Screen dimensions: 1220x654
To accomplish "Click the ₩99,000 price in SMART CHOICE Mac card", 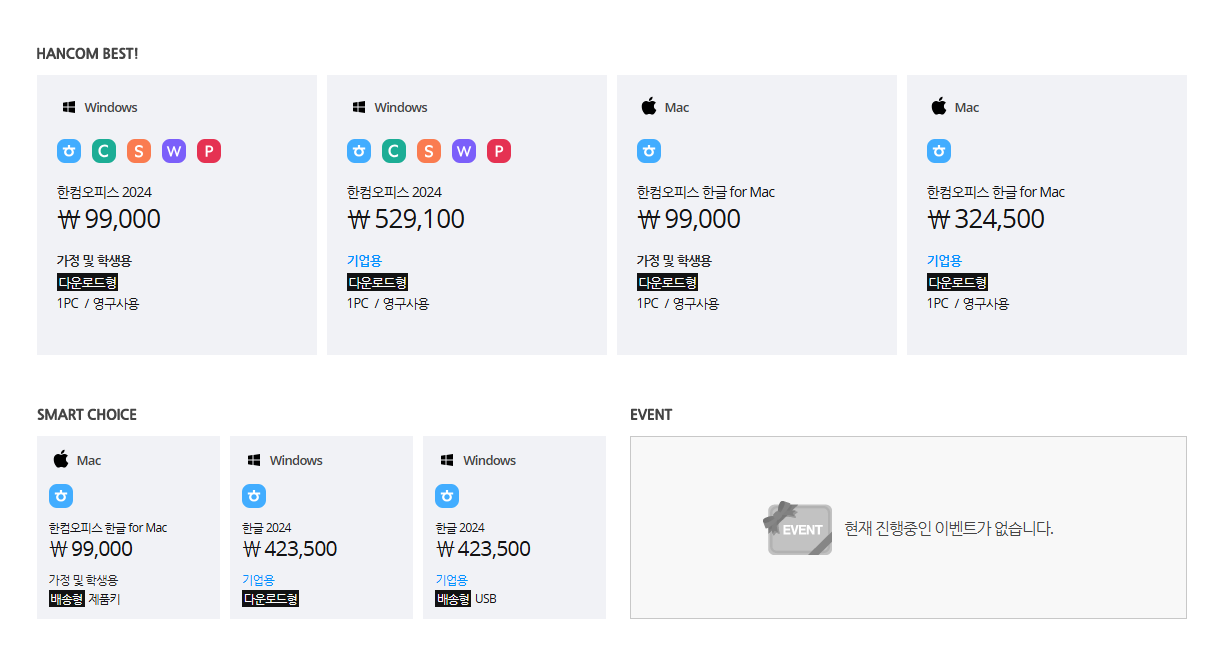I will 91,549.
